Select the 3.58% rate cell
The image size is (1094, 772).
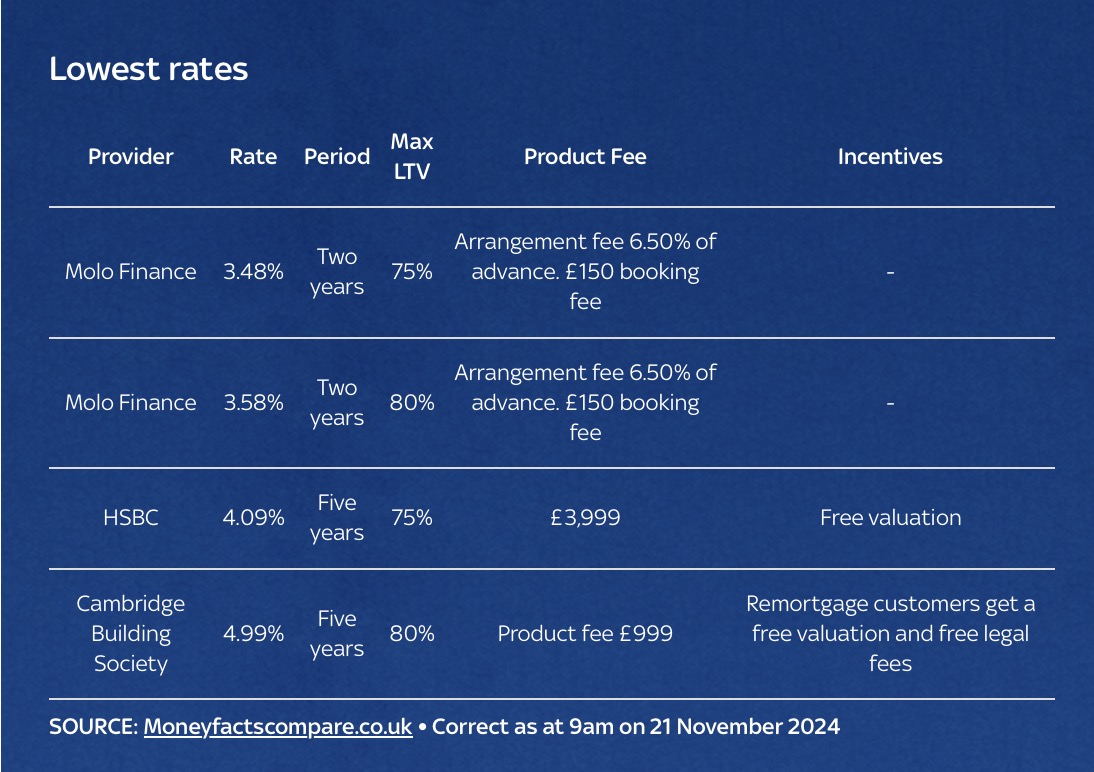253,403
